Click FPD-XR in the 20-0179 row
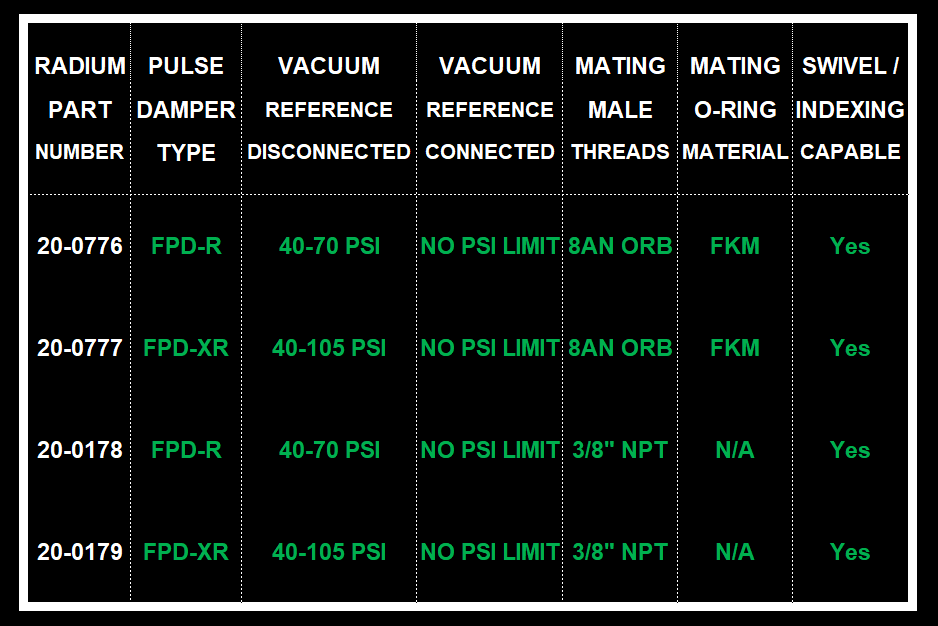 click(186, 552)
